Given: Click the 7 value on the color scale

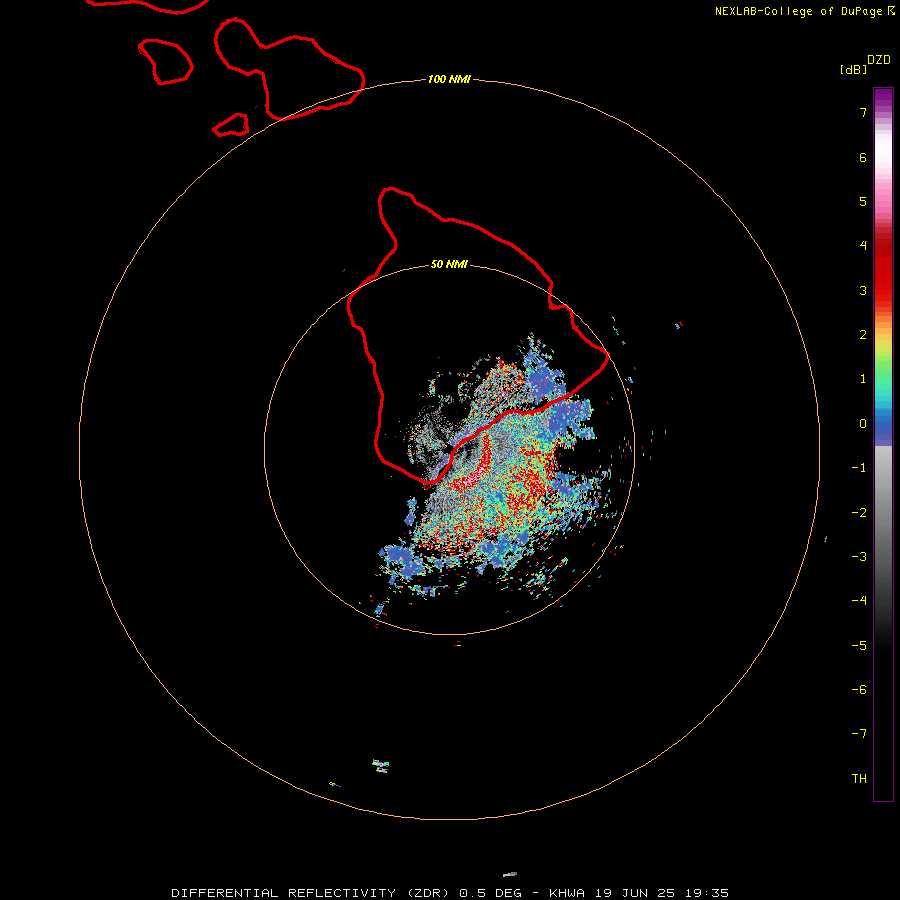Looking at the screenshot, I should click(863, 112).
